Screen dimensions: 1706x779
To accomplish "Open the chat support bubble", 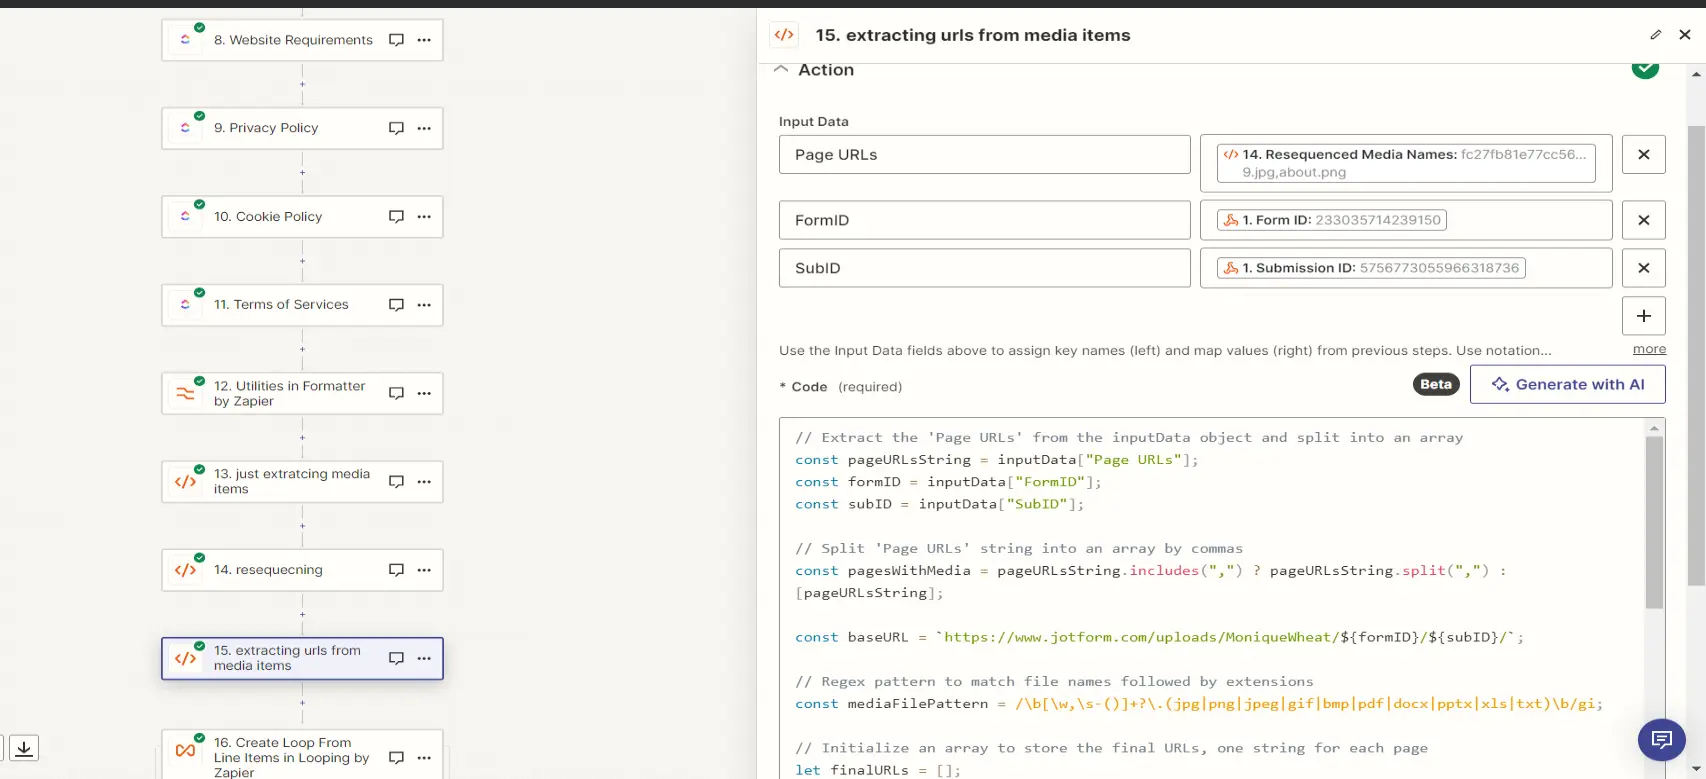I will [1662, 740].
